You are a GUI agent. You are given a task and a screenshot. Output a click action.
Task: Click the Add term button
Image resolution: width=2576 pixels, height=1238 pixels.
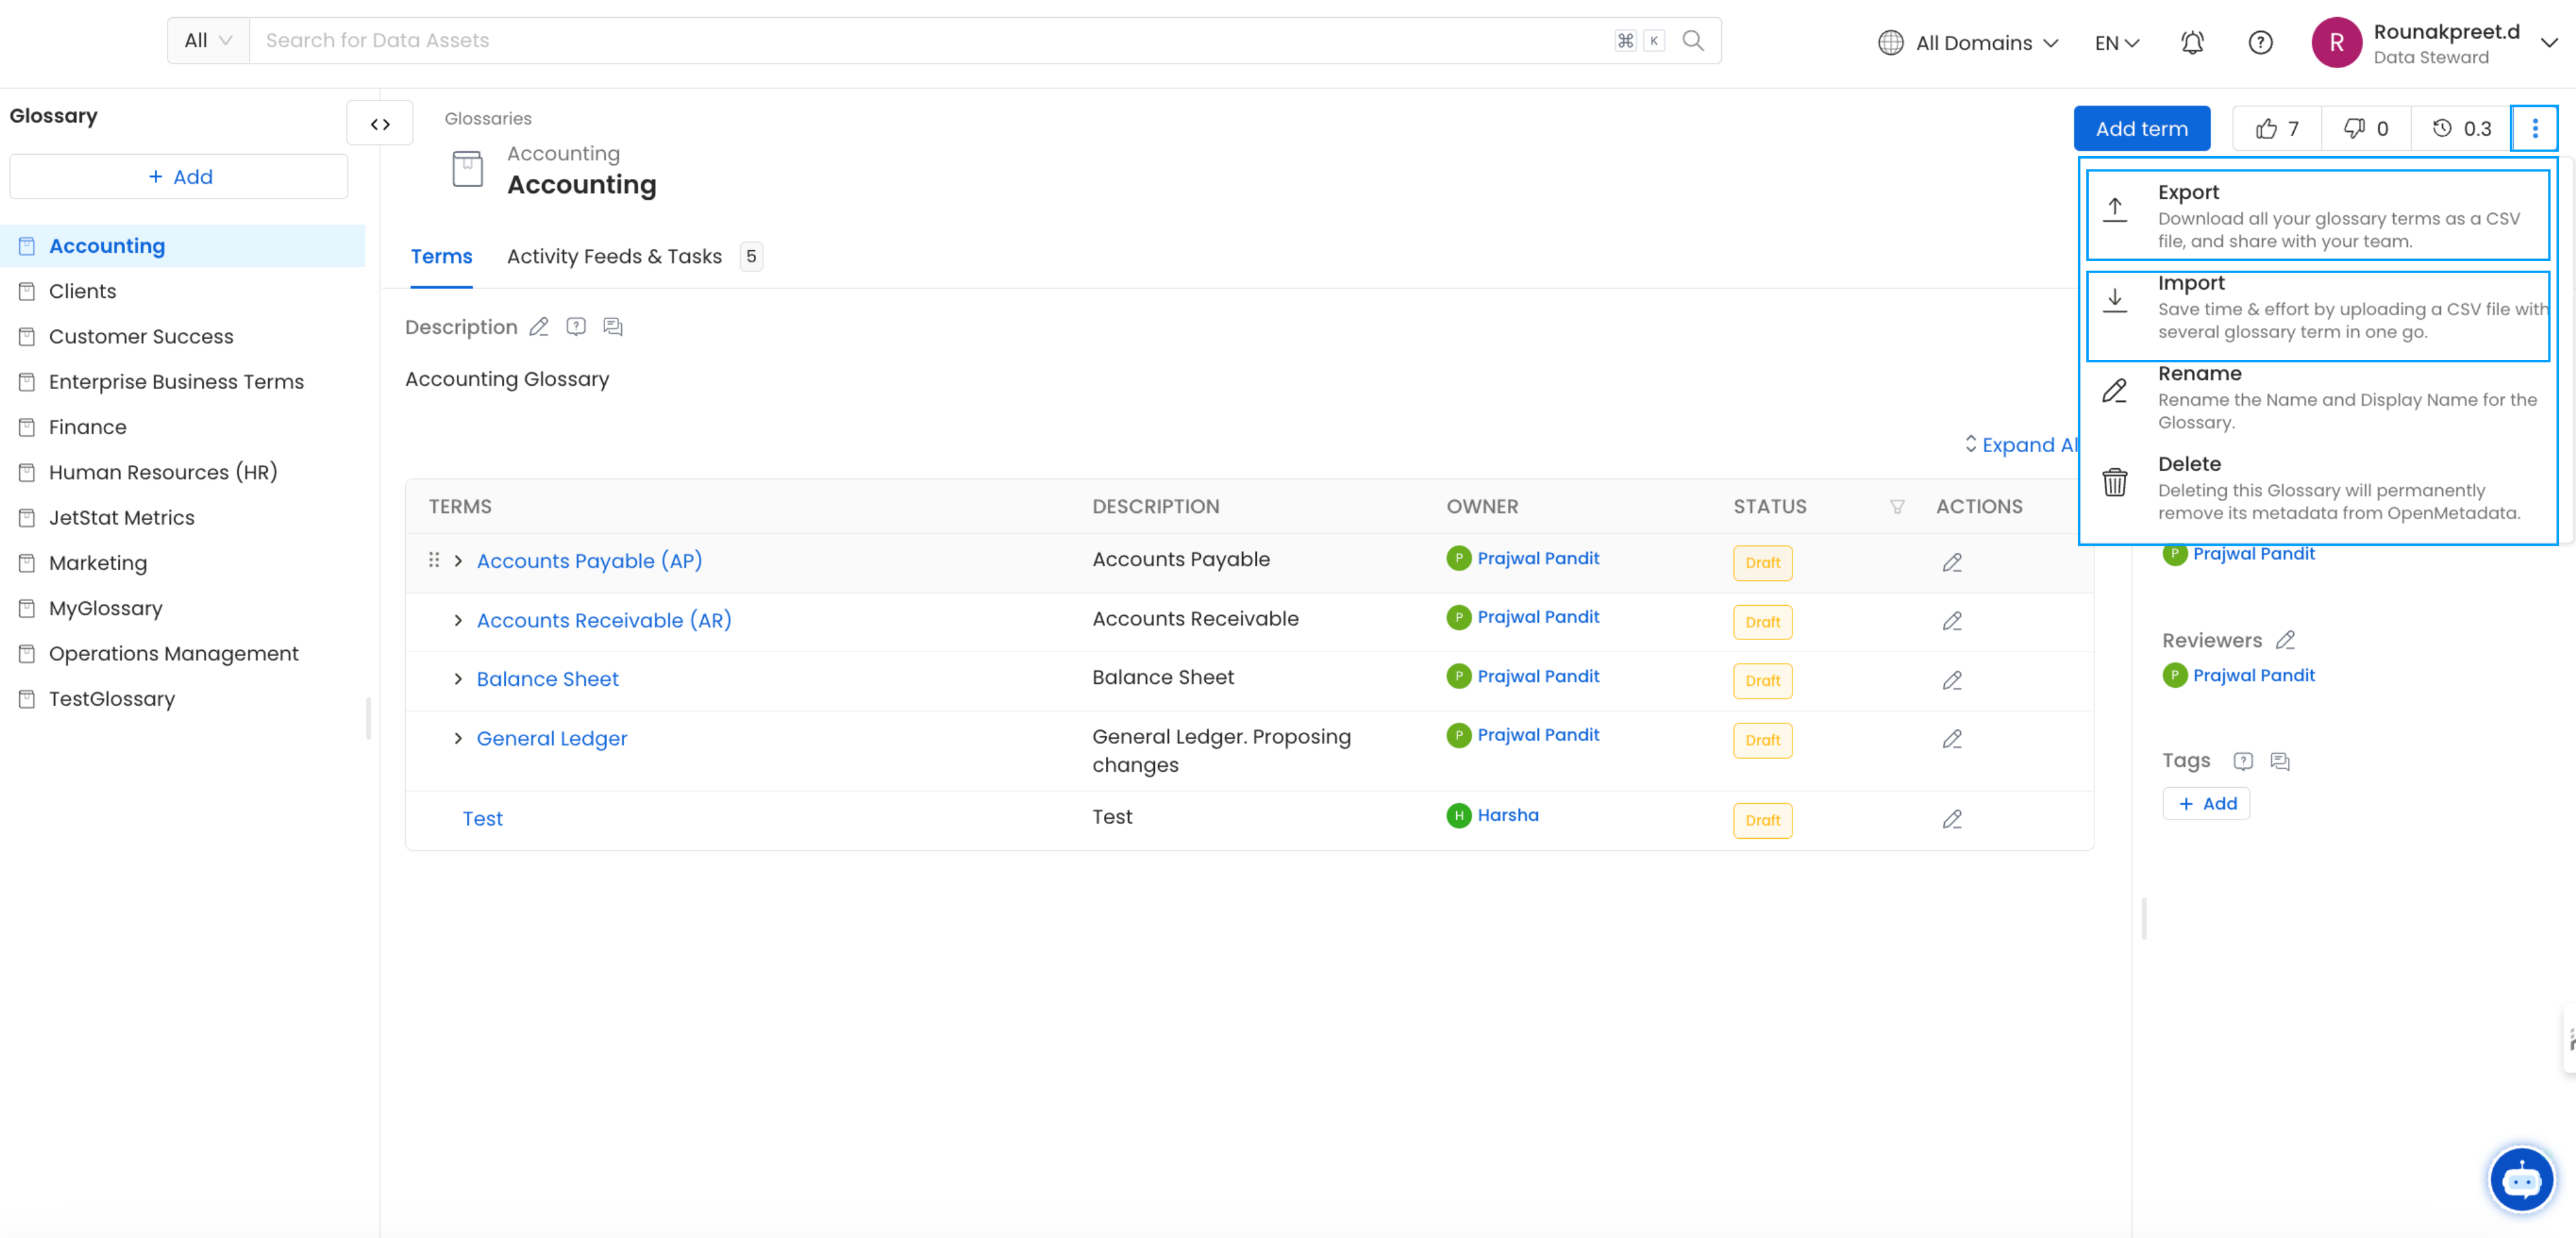tap(2141, 128)
